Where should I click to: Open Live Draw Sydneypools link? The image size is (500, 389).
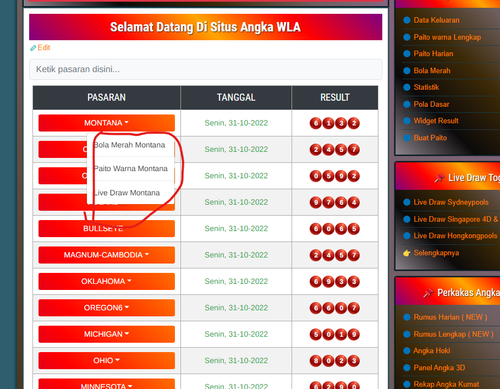(x=451, y=202)
